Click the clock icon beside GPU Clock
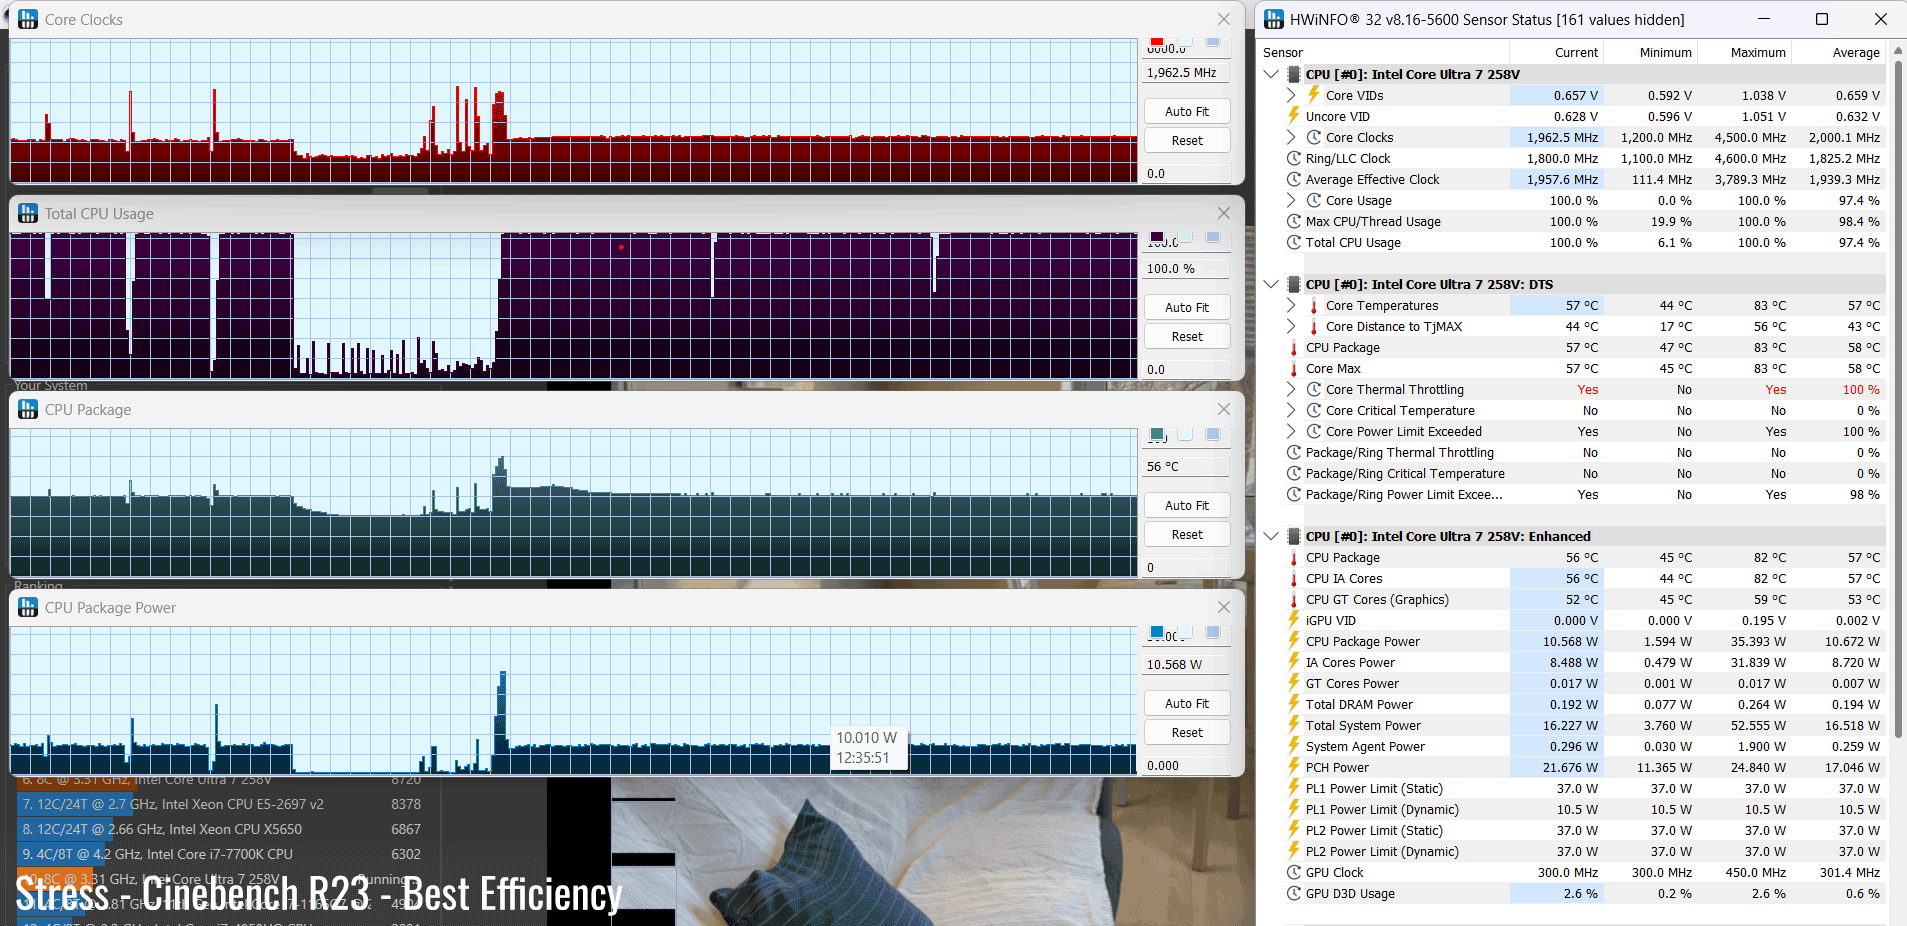Viewport: 1907px width, 926px height. click(1294, 872)
